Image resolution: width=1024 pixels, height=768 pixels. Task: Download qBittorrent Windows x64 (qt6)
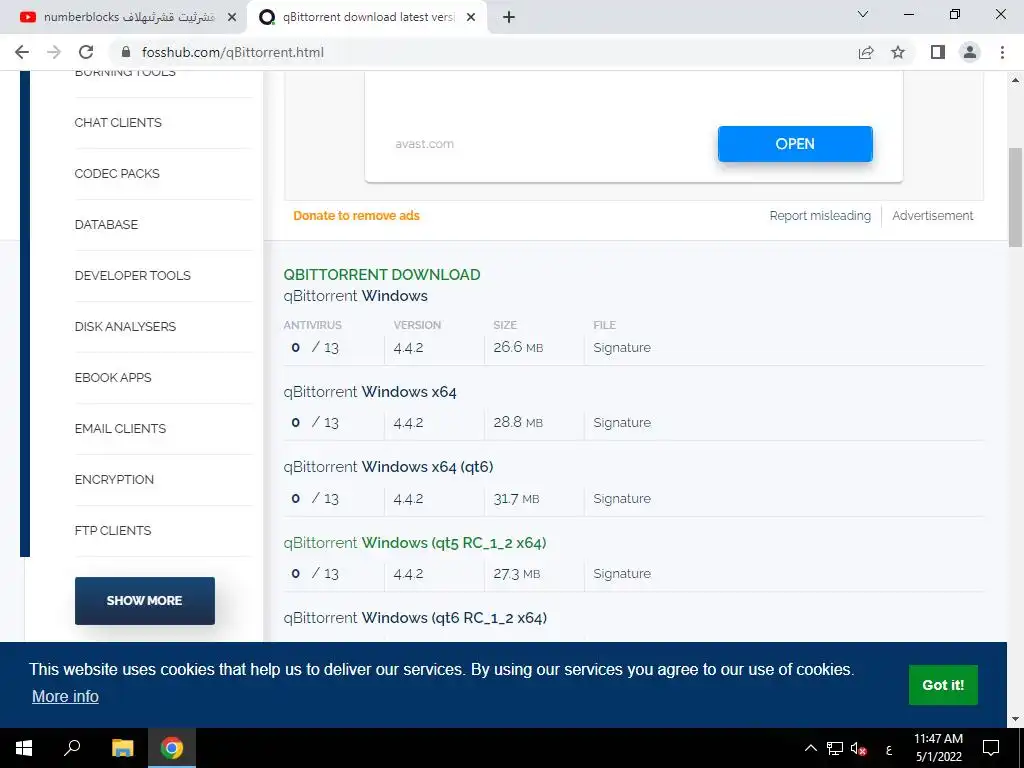click(x=388, y=467)
